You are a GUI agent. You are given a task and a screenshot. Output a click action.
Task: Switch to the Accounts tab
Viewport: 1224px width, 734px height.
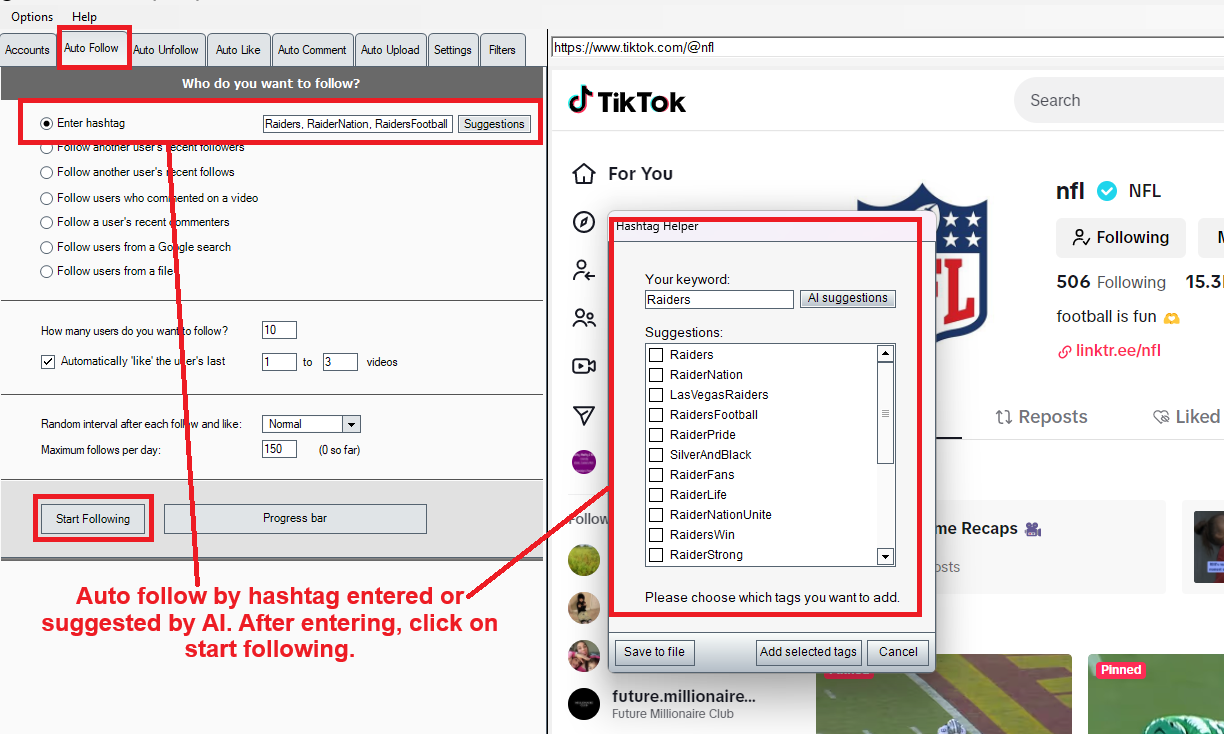tap(27, 50)
